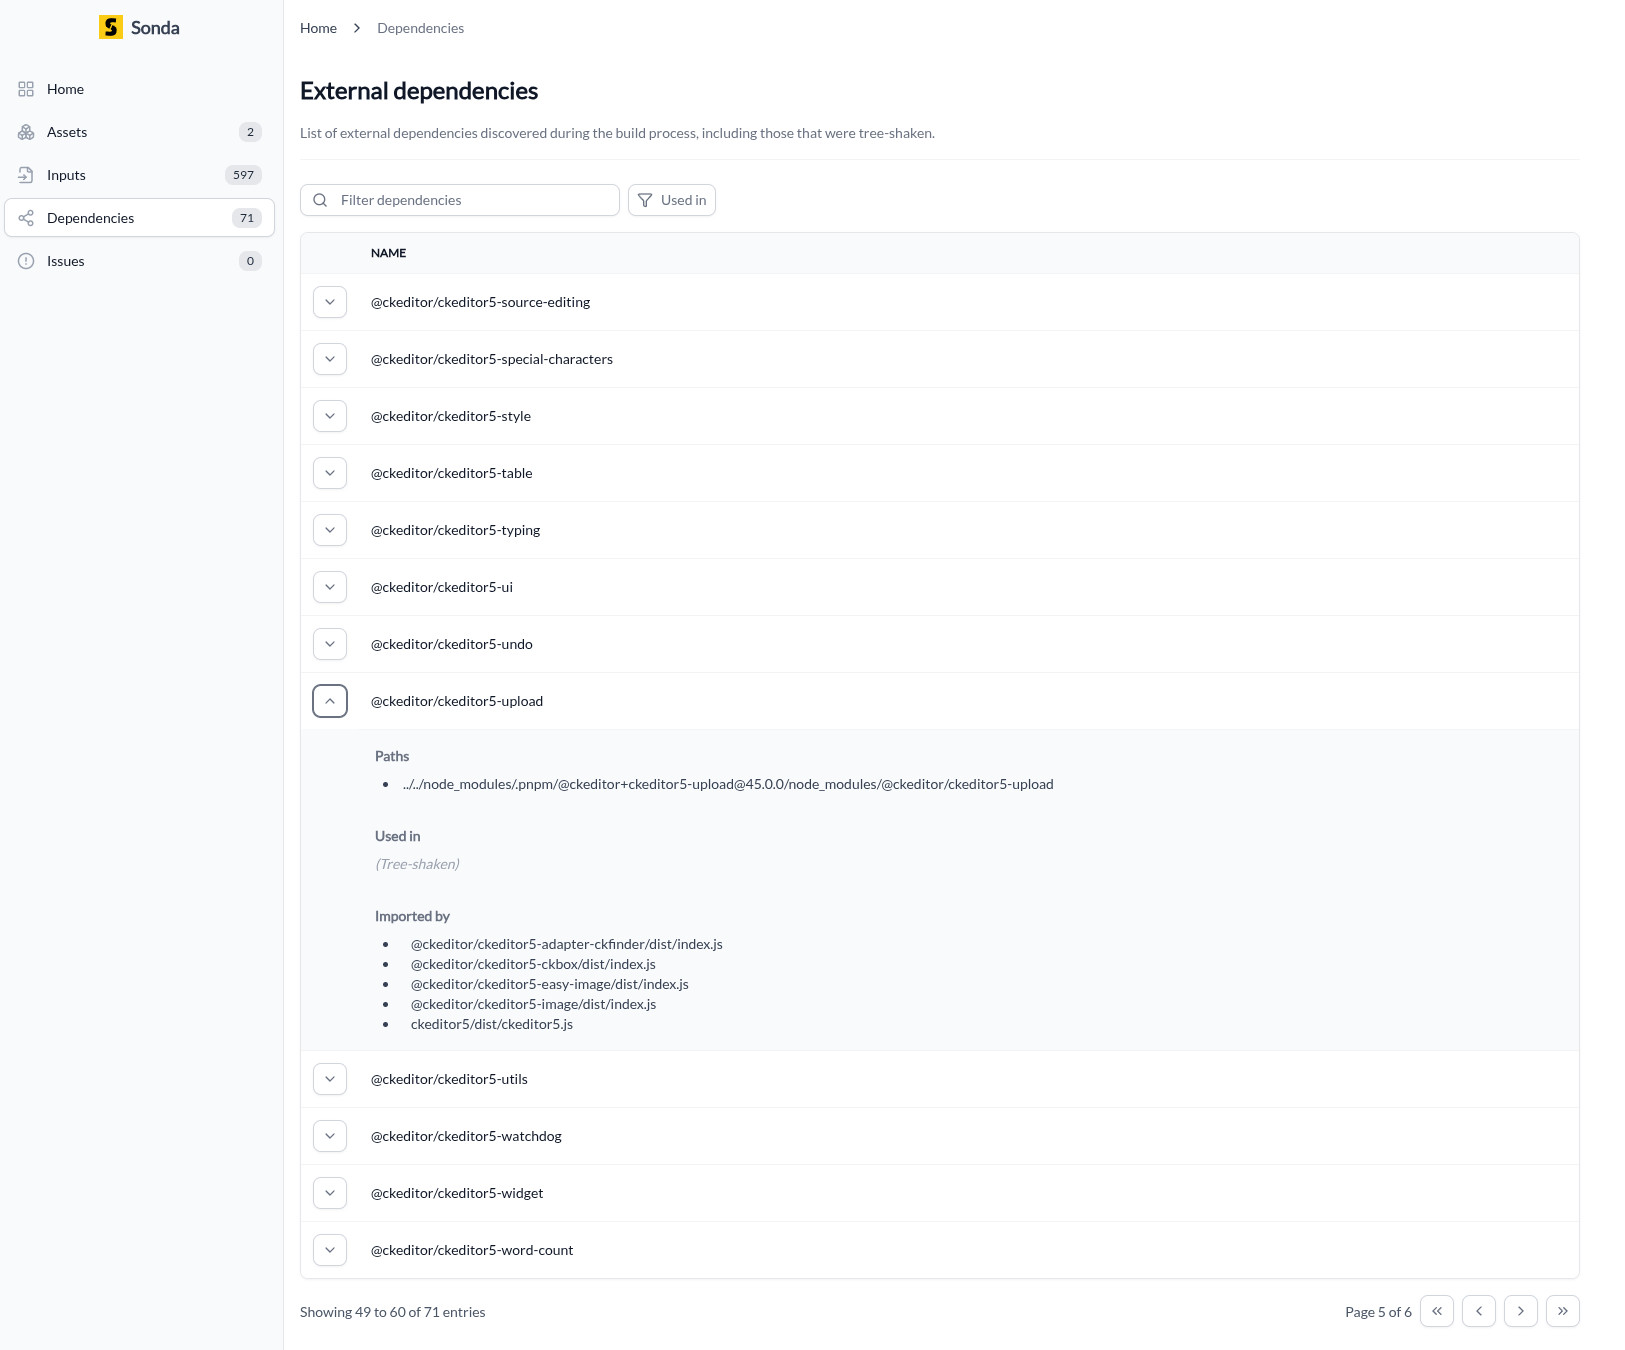Click the Showing 49 to 60 entries text

click(392, 1312)
